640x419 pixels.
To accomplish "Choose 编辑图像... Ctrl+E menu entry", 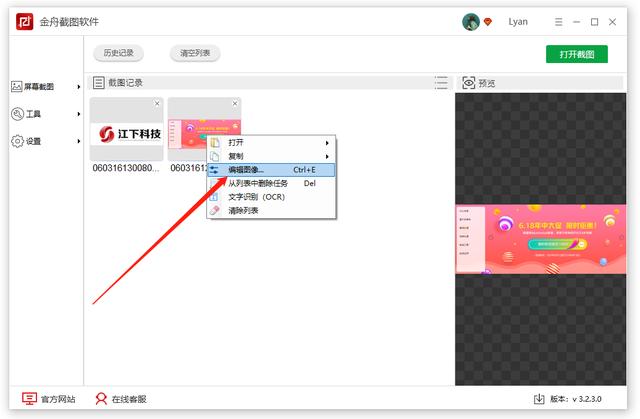I will click(x=271, y=170).
